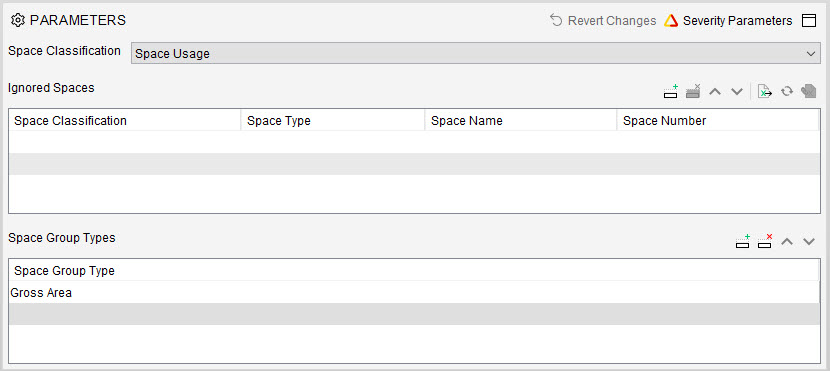Select the empty highlighted Ignored Spaces row
The height and width of the screenshot is (371, 830).
click(414, 164)
